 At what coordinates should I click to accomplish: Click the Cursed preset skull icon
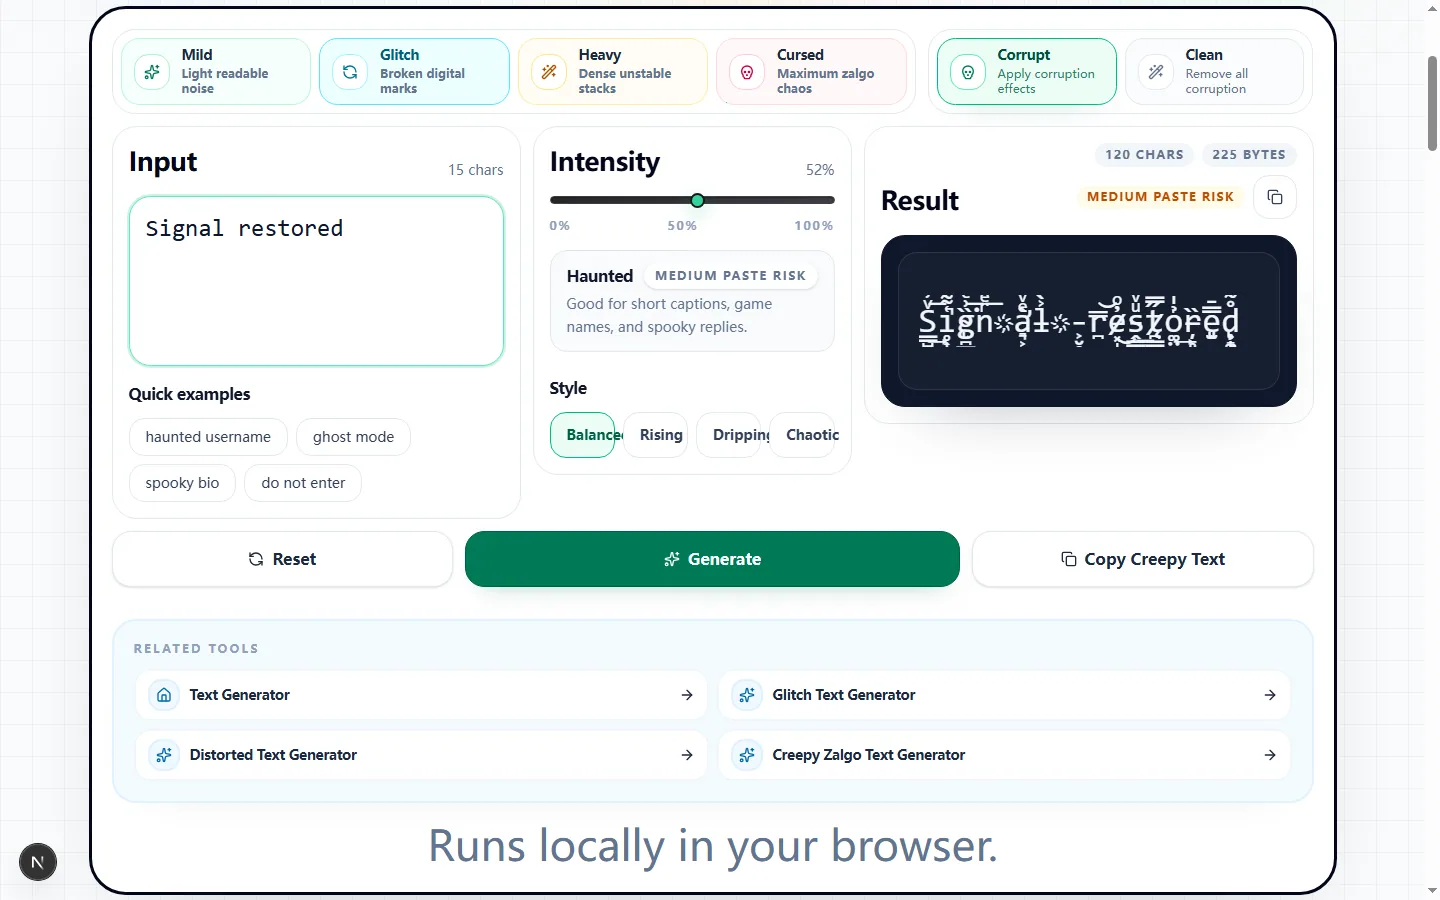747,72
